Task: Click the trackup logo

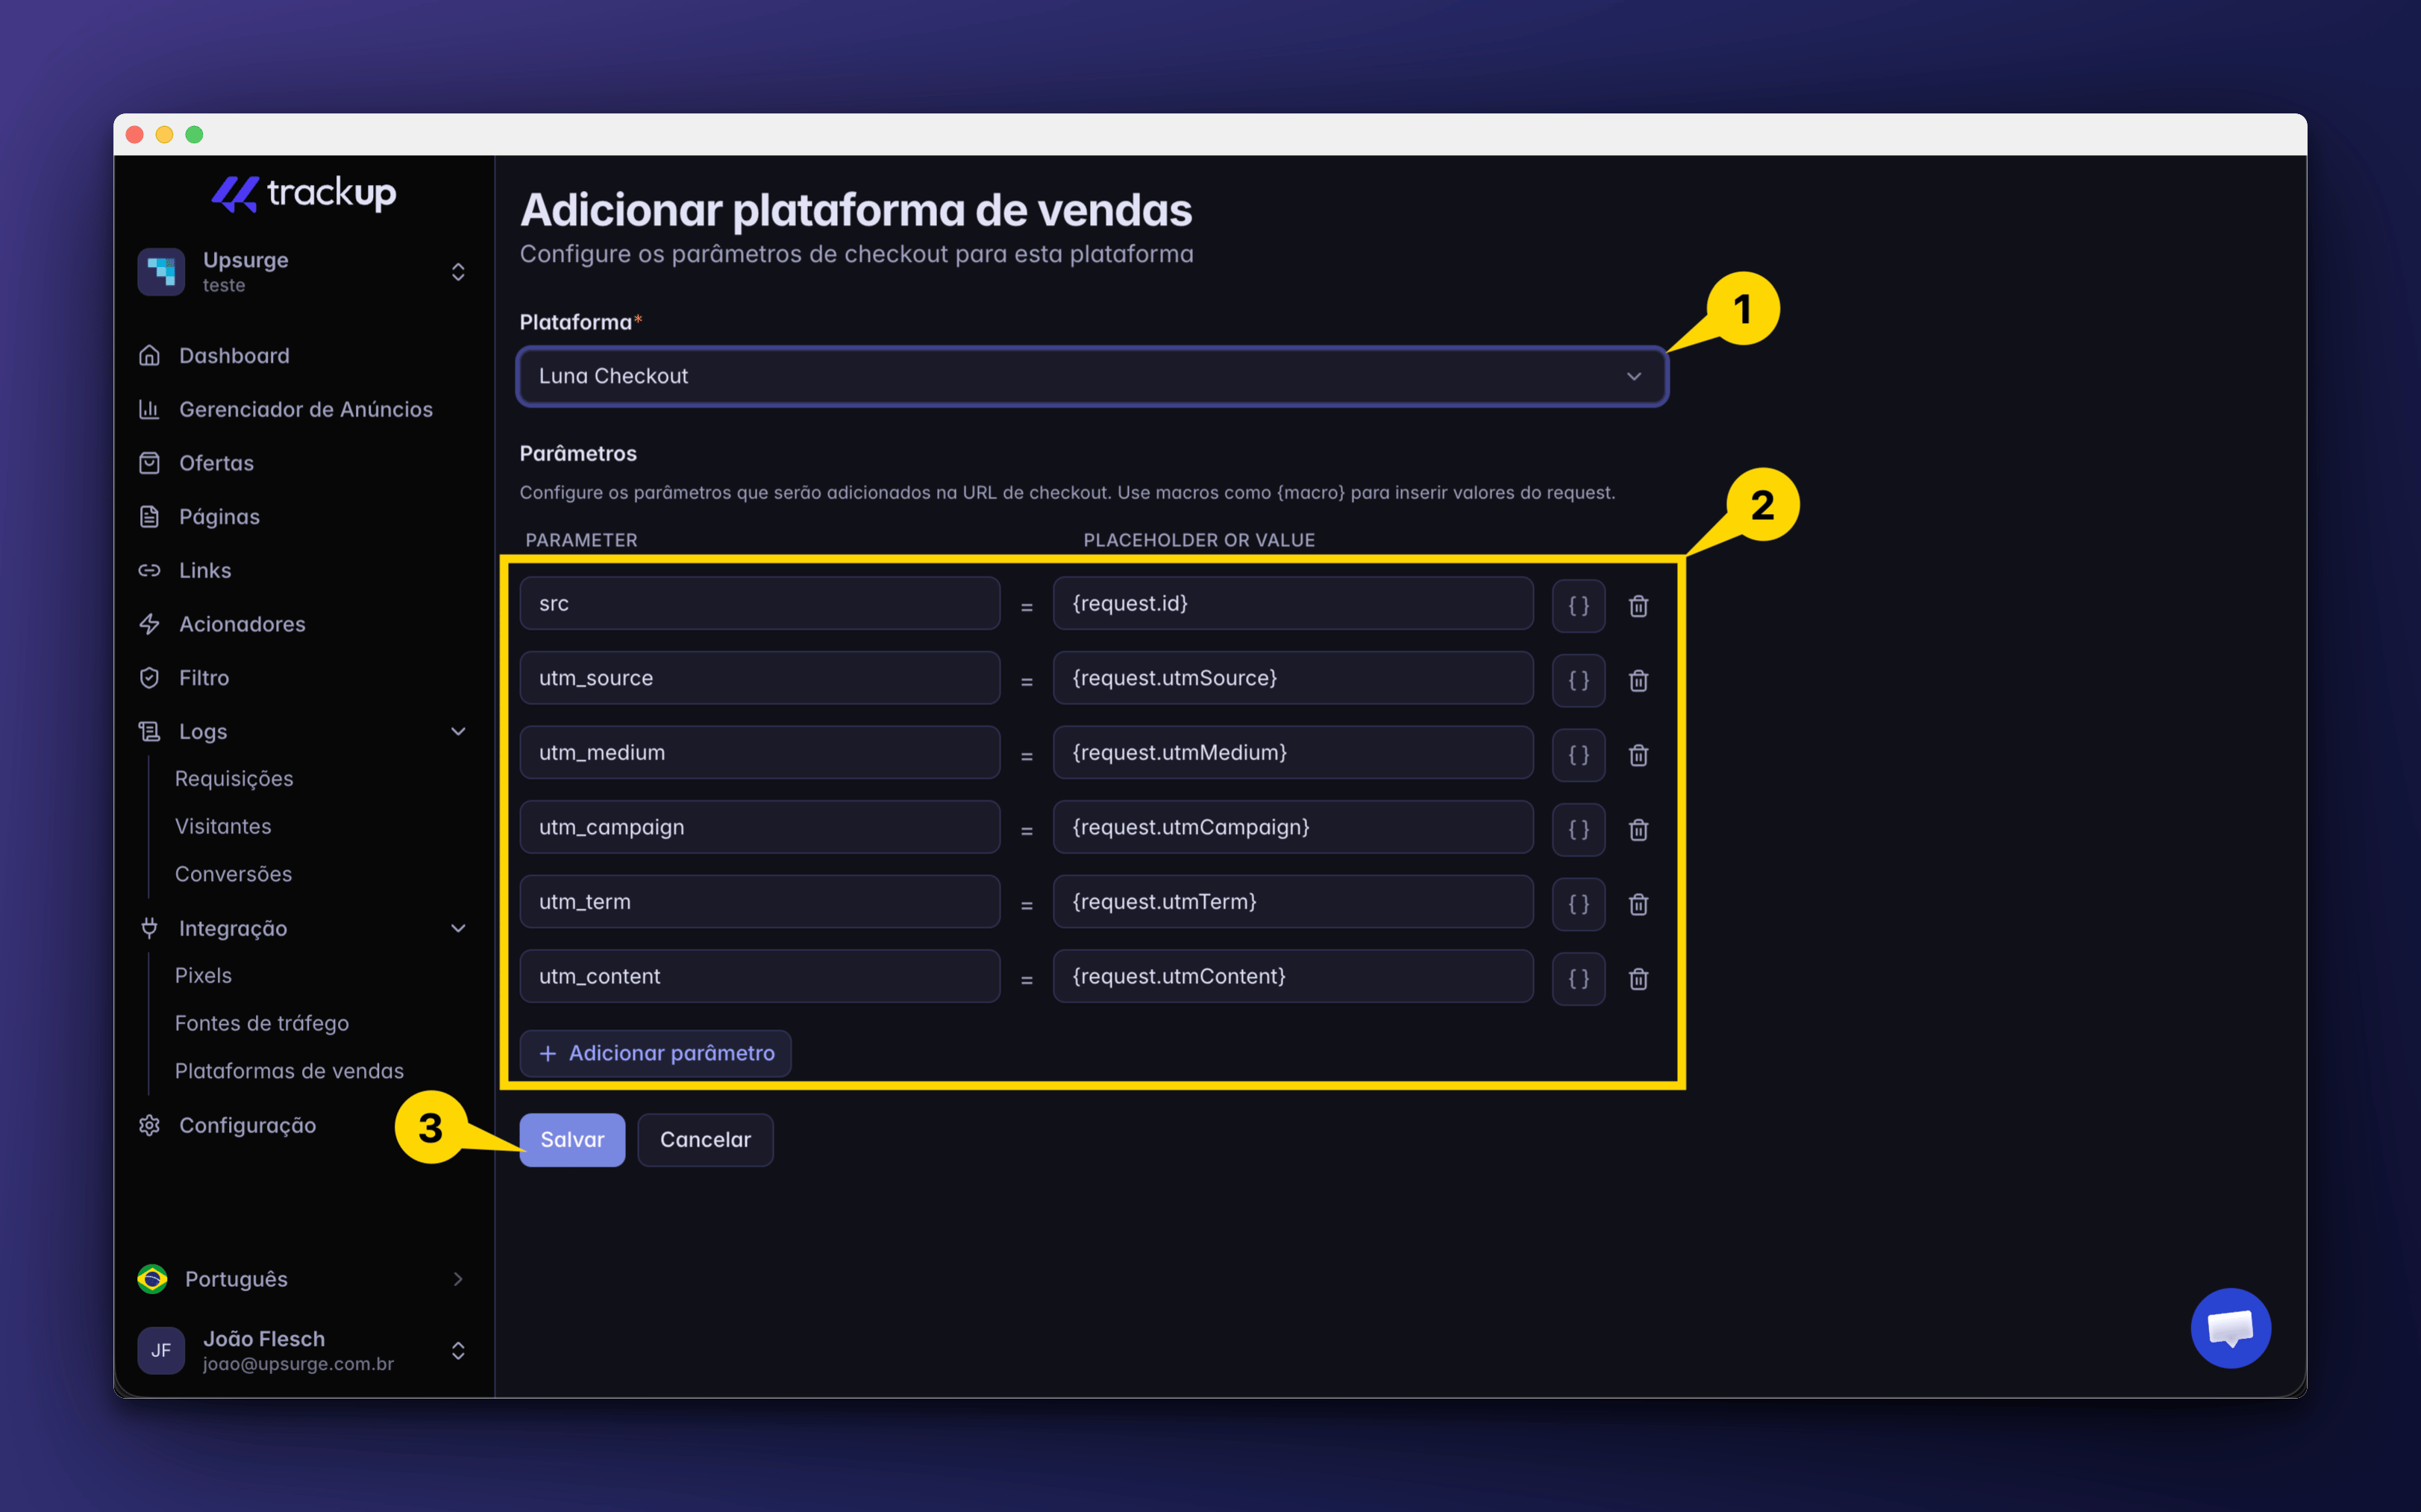Action: point(304,193)
